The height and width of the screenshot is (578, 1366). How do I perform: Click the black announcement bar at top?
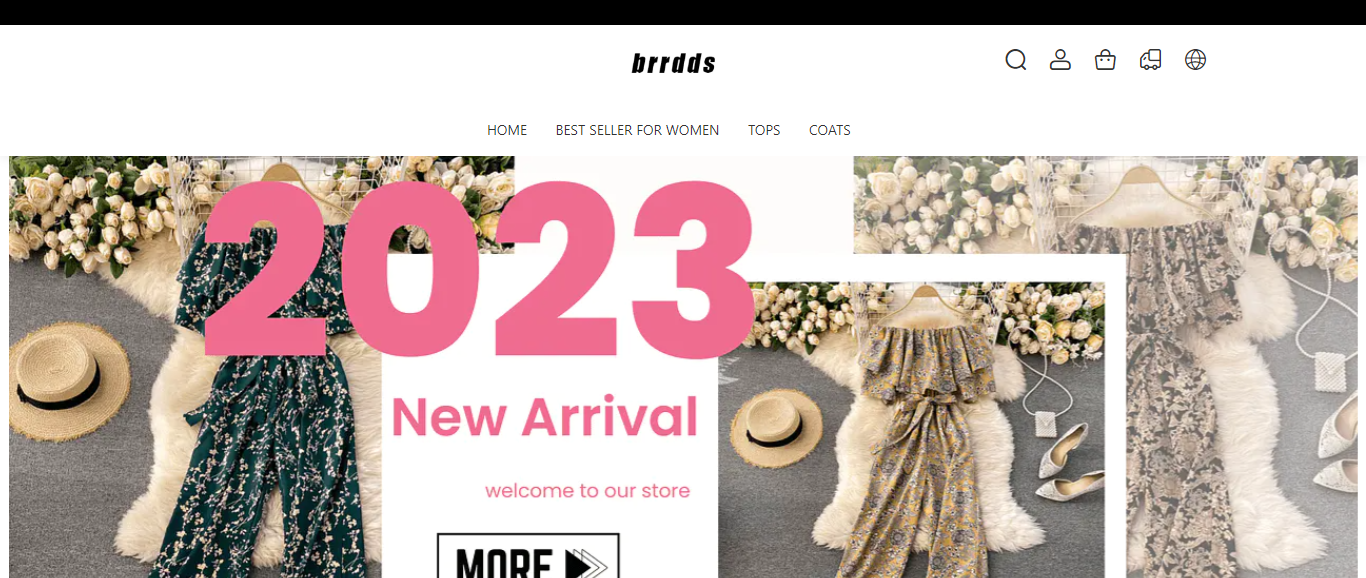click(x=683, y=12)
